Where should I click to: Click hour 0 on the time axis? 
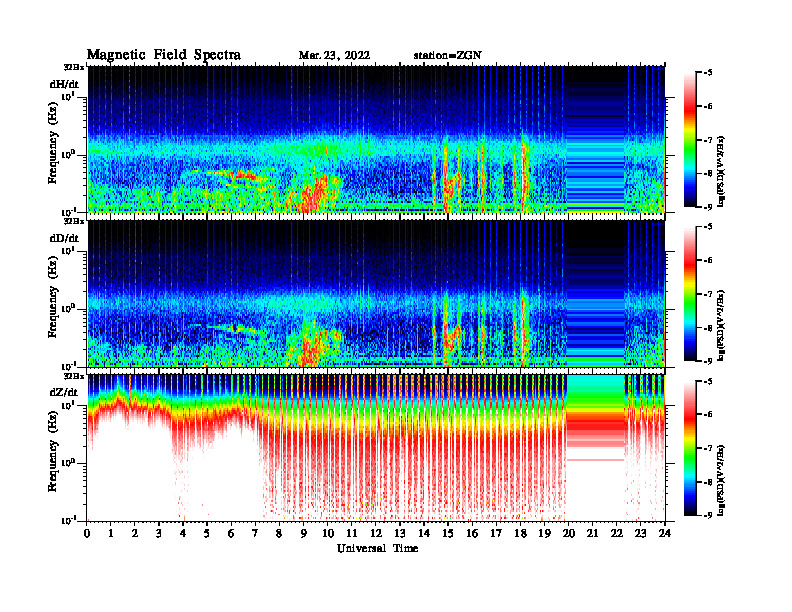point(87,534)
